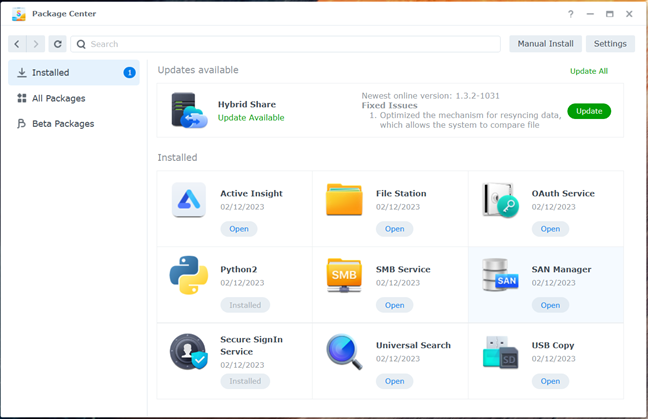The height and width of the screenshot is (419, 648).
Task: Click the OAuth Service title
Action: click(563, 193)
